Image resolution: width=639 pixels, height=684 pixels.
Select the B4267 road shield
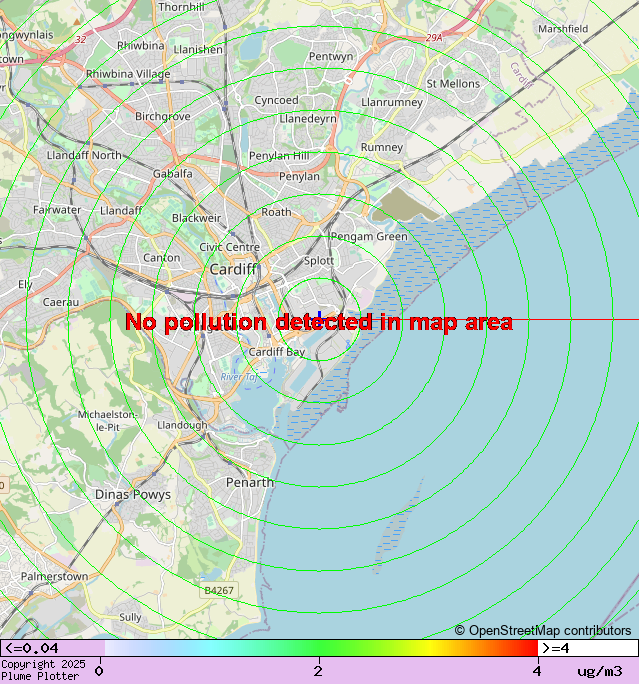point(219,591)
